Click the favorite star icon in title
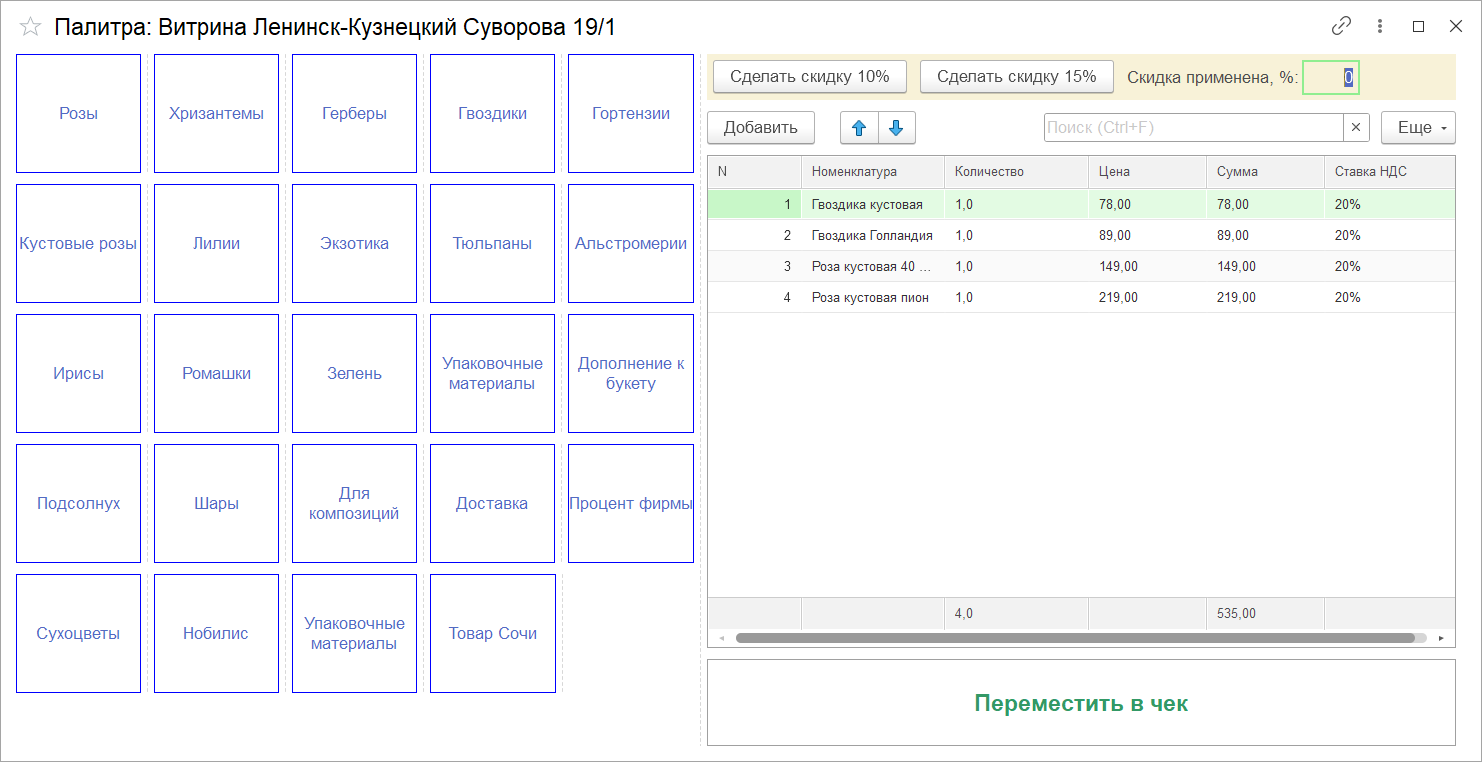Viewport: 1482px width, 762px height. (x=31, y=27)
